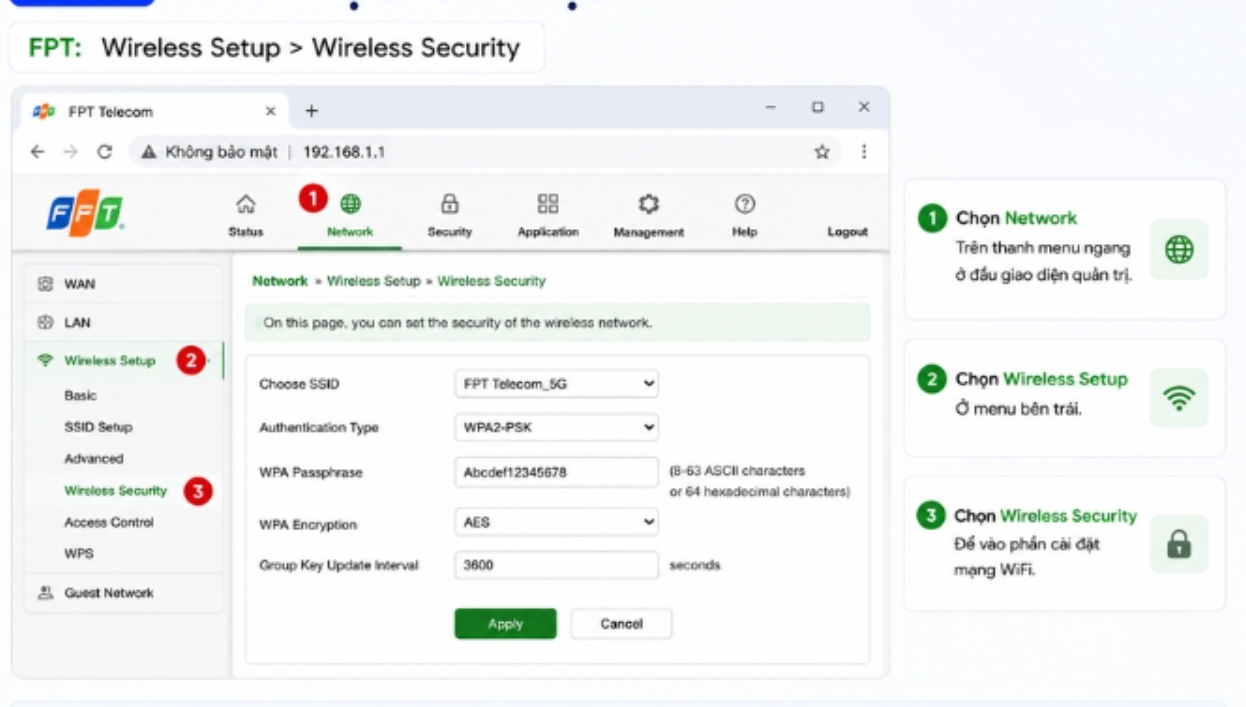1246x707 pixels.
Task: Select Wireless Security in sidebar
Action: click(x=115, y=491)
